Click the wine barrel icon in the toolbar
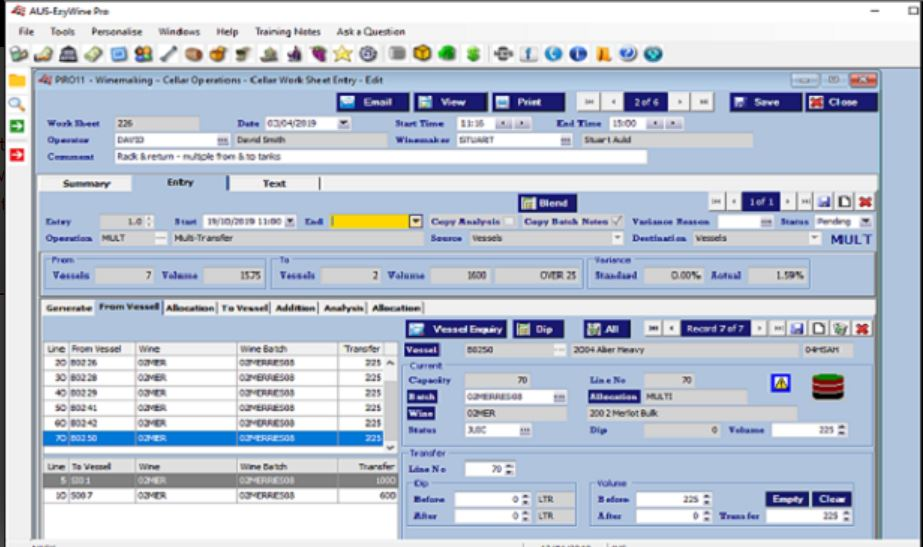This screenshot has width=923, height=547. coord(193,54)
